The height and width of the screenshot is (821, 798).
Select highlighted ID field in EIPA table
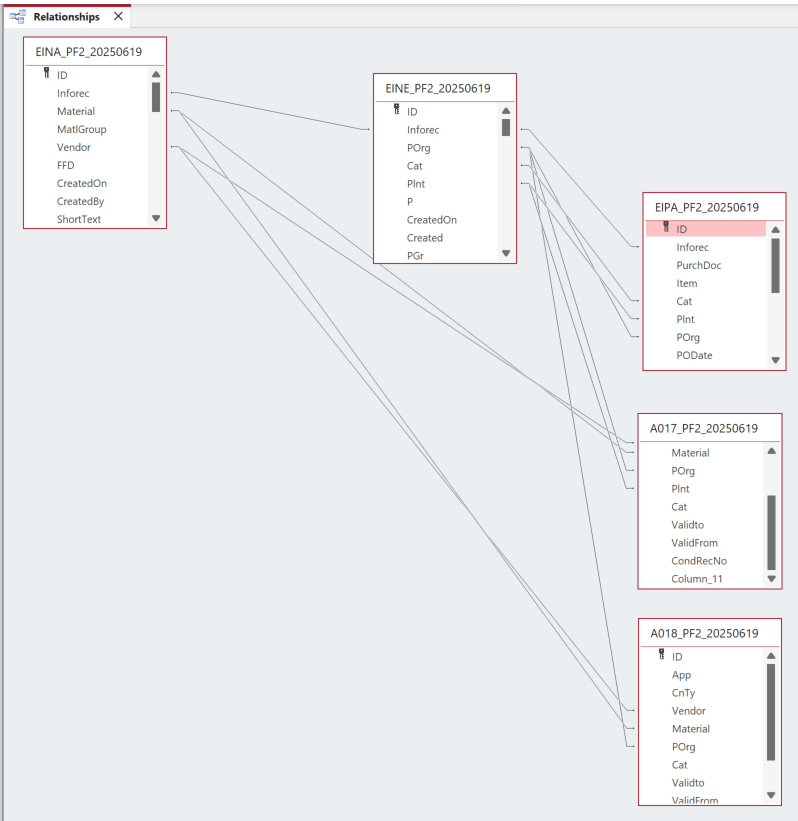[x=705, y=229]
